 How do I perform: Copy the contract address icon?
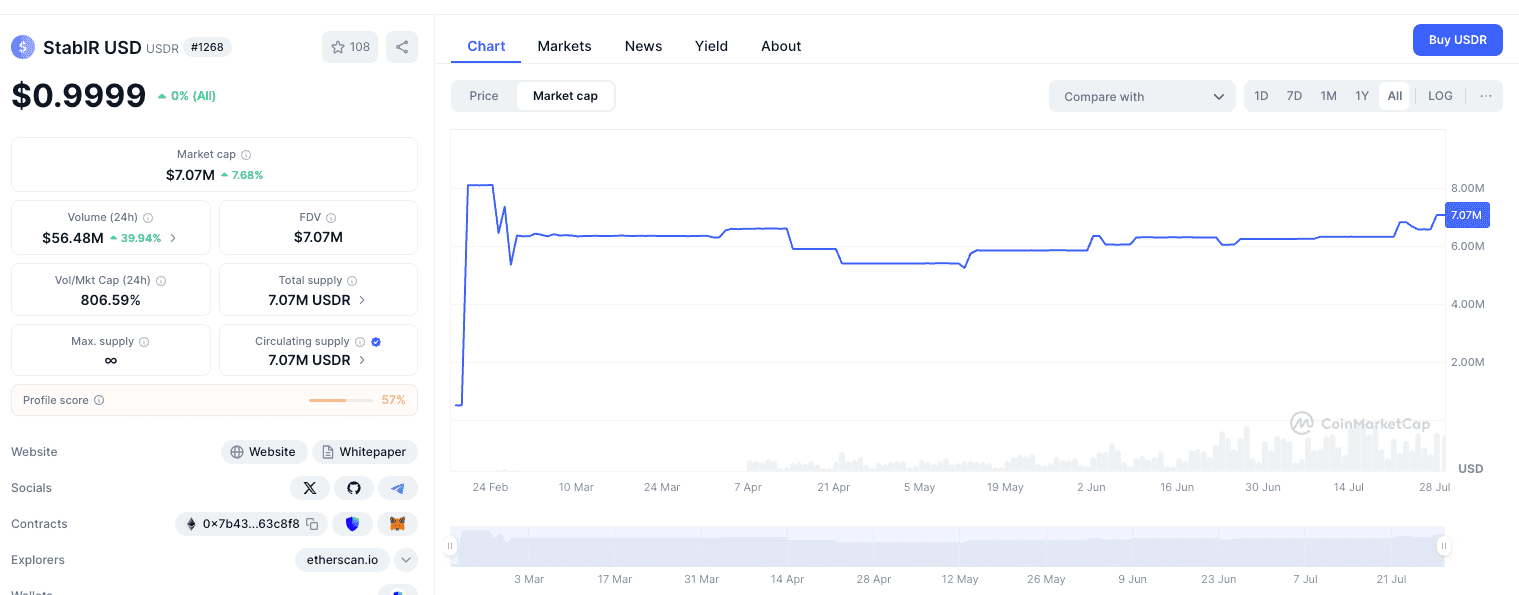(312, 524)
